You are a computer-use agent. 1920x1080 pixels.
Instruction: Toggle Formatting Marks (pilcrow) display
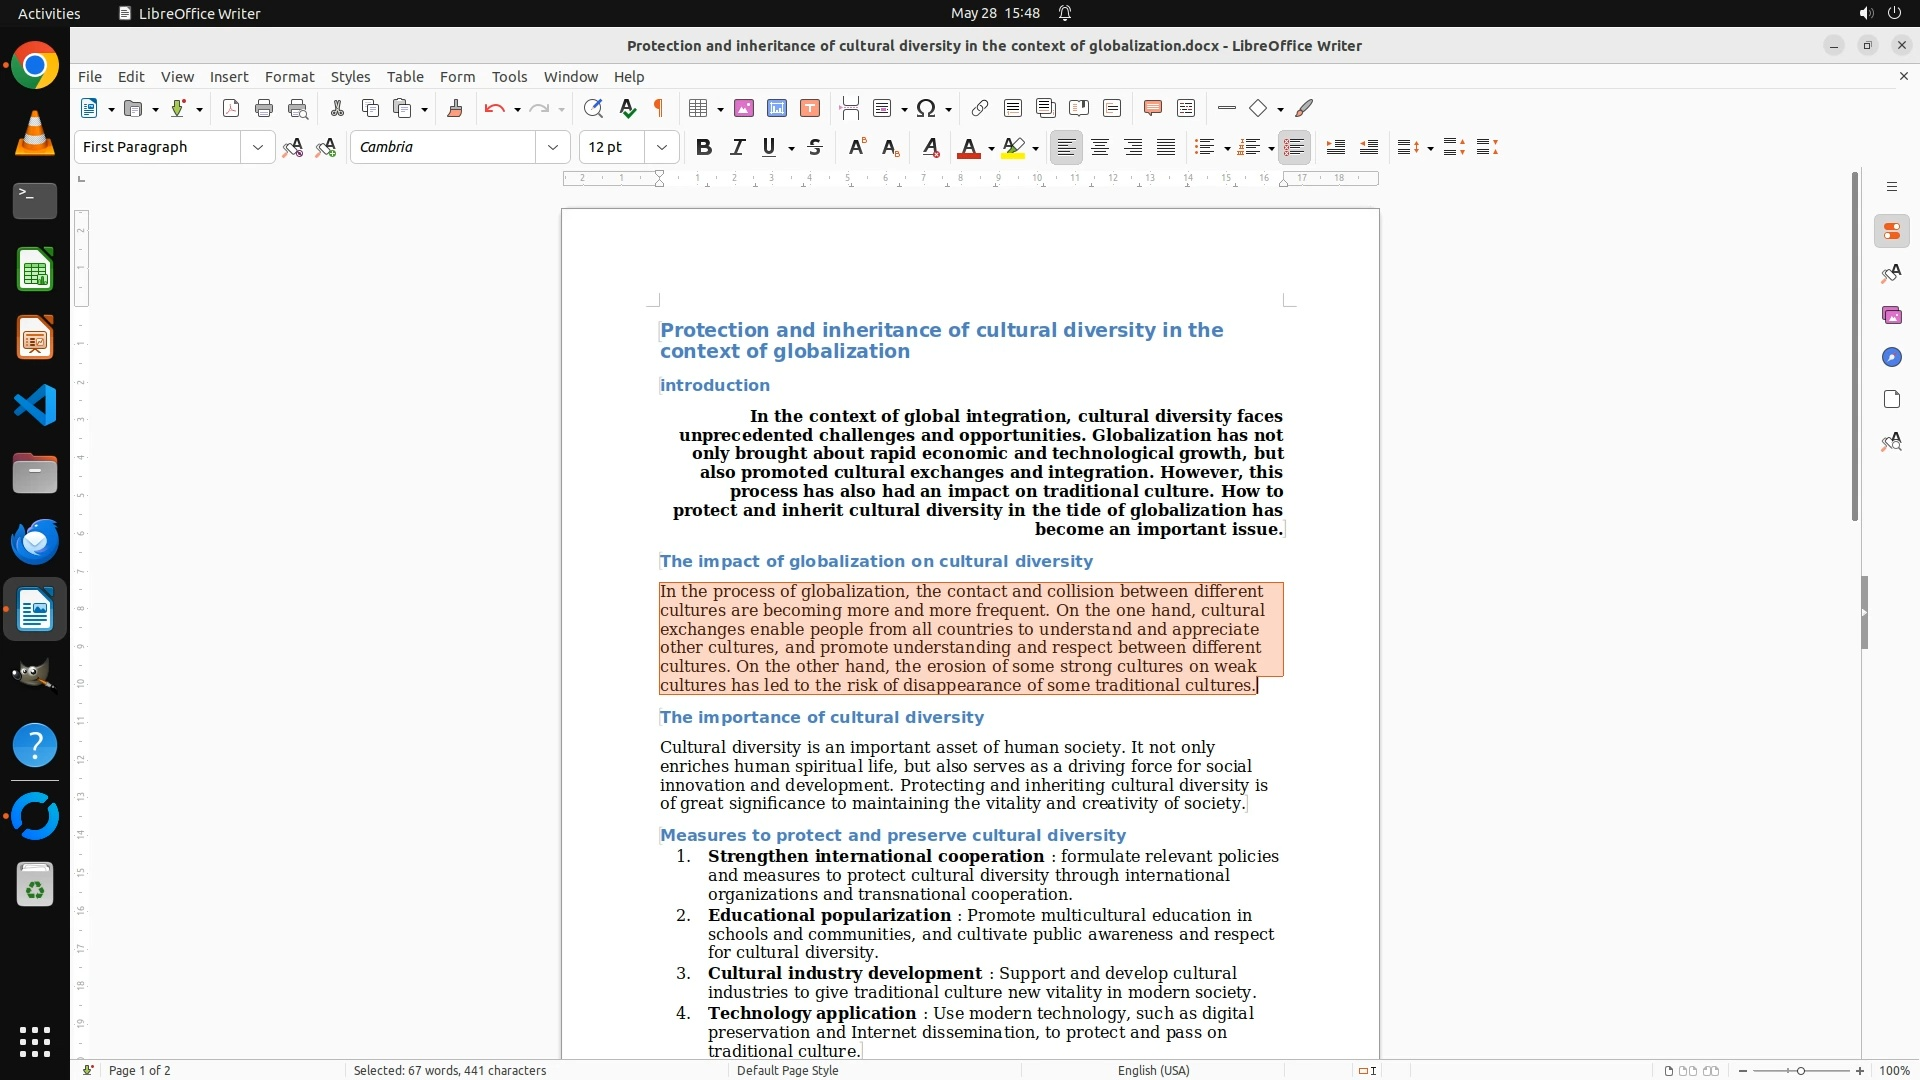pyautogui.click(x=659, y=108)
